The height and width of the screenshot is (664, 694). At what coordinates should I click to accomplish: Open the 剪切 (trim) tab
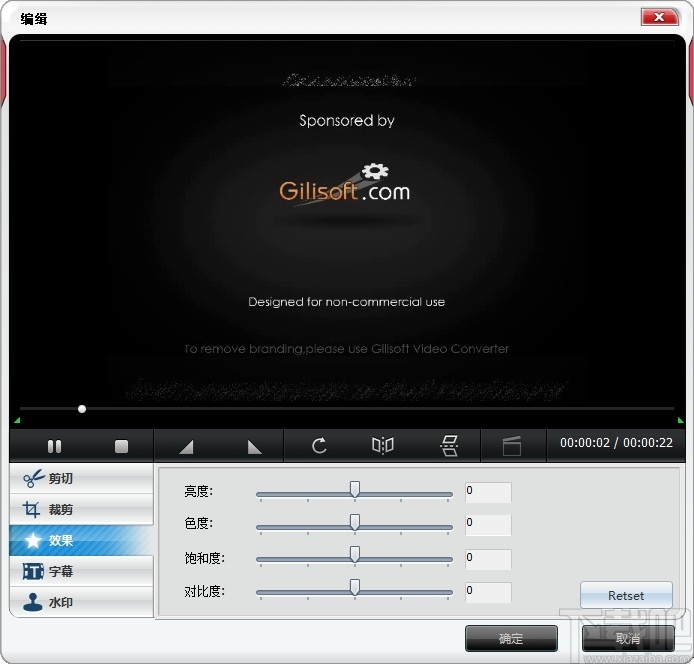(81, 479)
